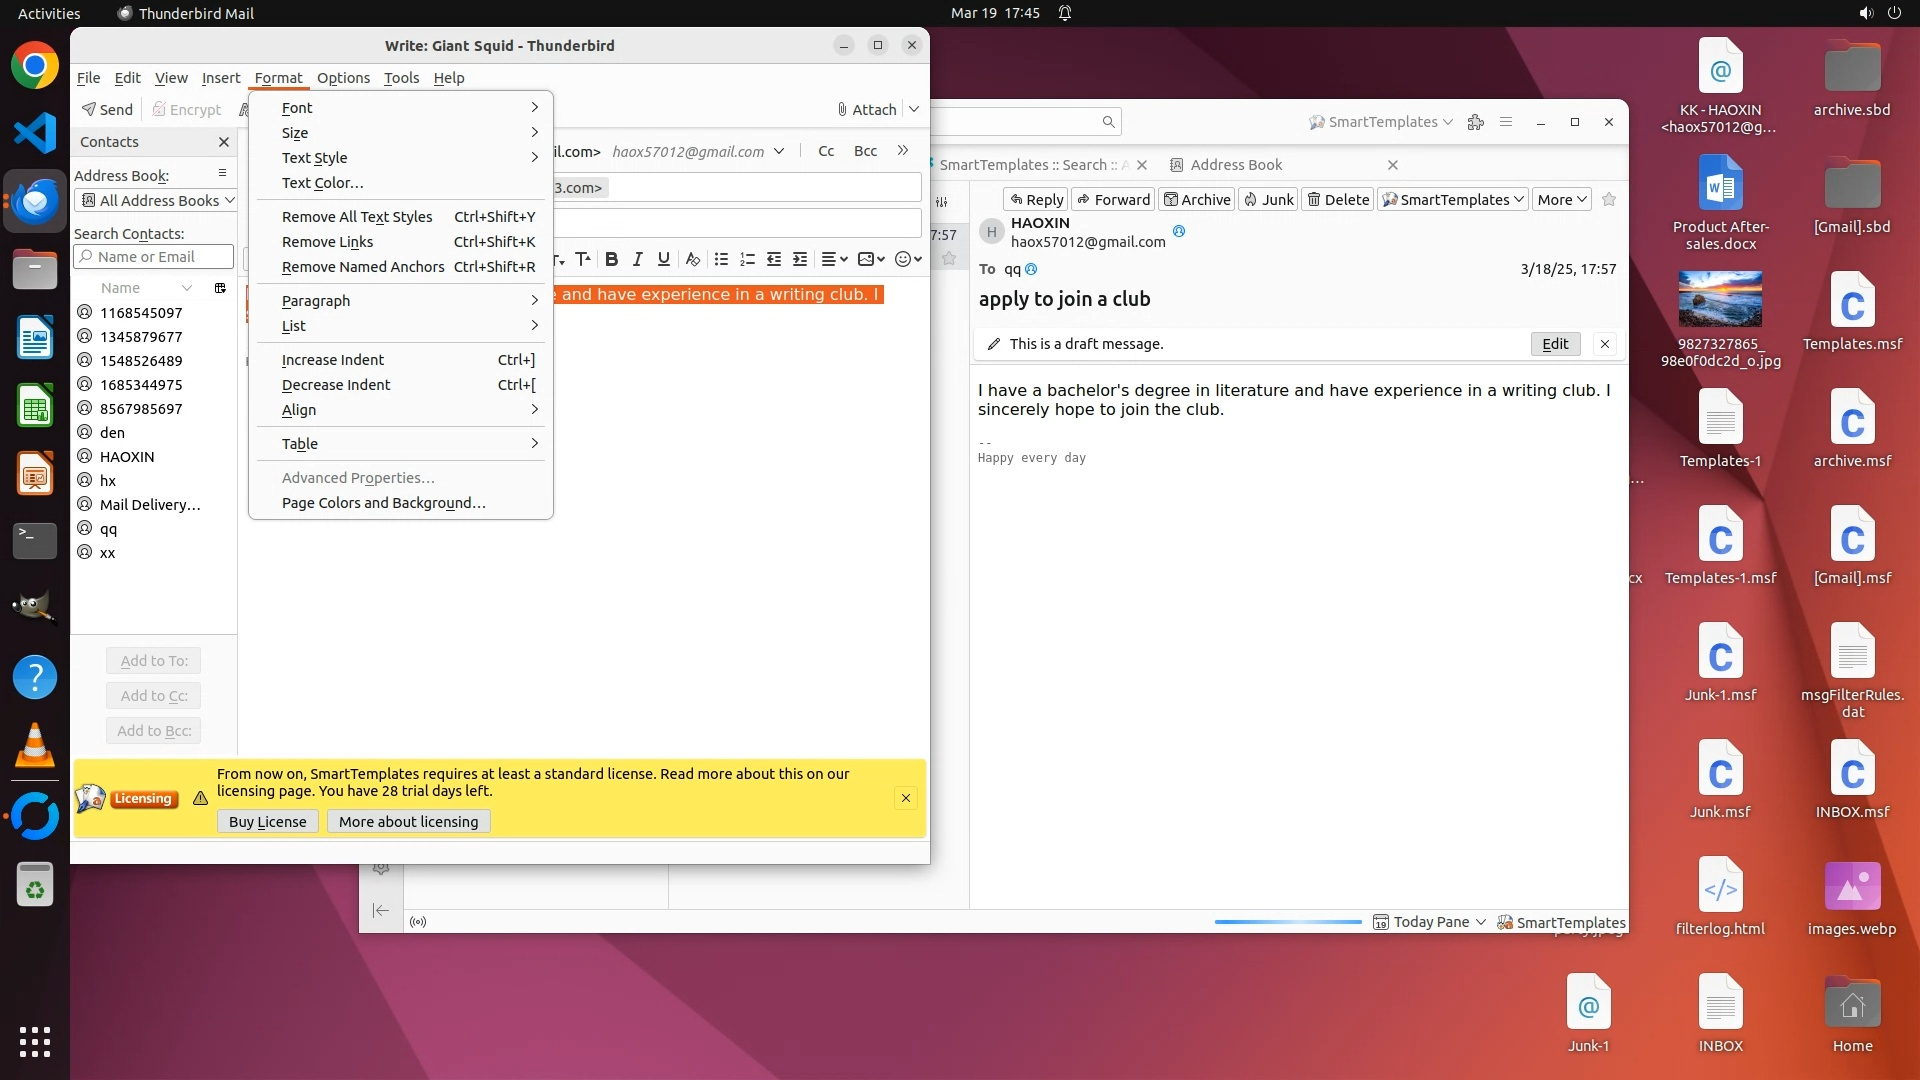Toggle bold formatting in compose toolbar
Viewport: 1920px width, 1080px height.
point(611,259)
